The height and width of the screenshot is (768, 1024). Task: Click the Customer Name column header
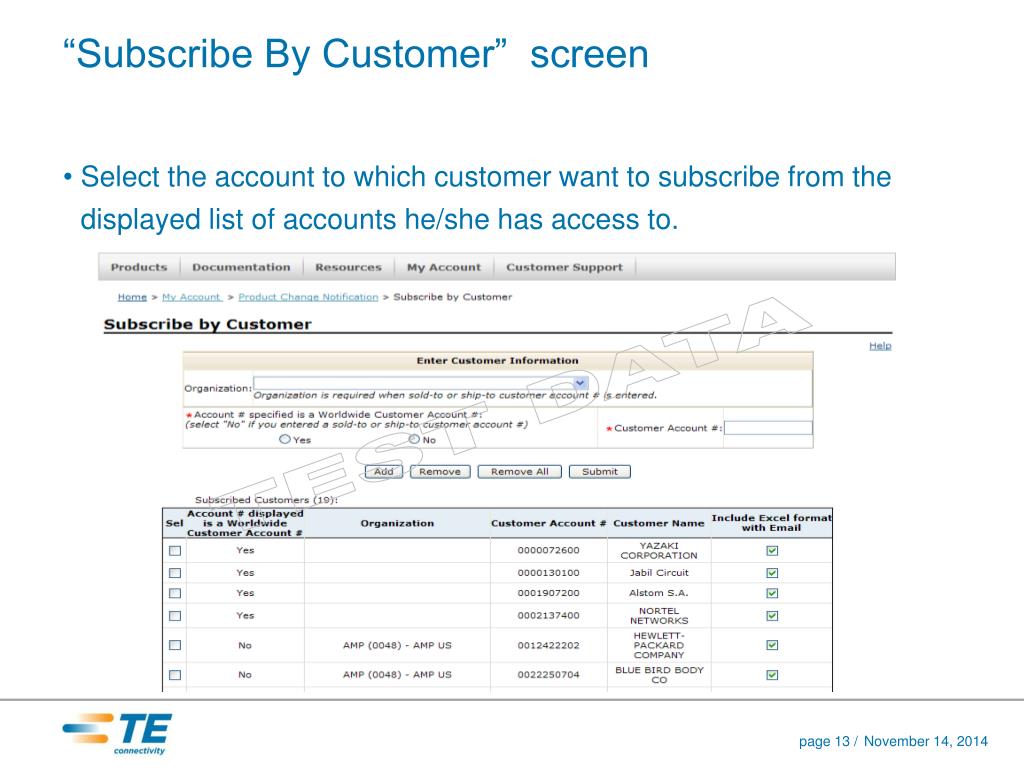pyautogui.click(x=658, y=523)
